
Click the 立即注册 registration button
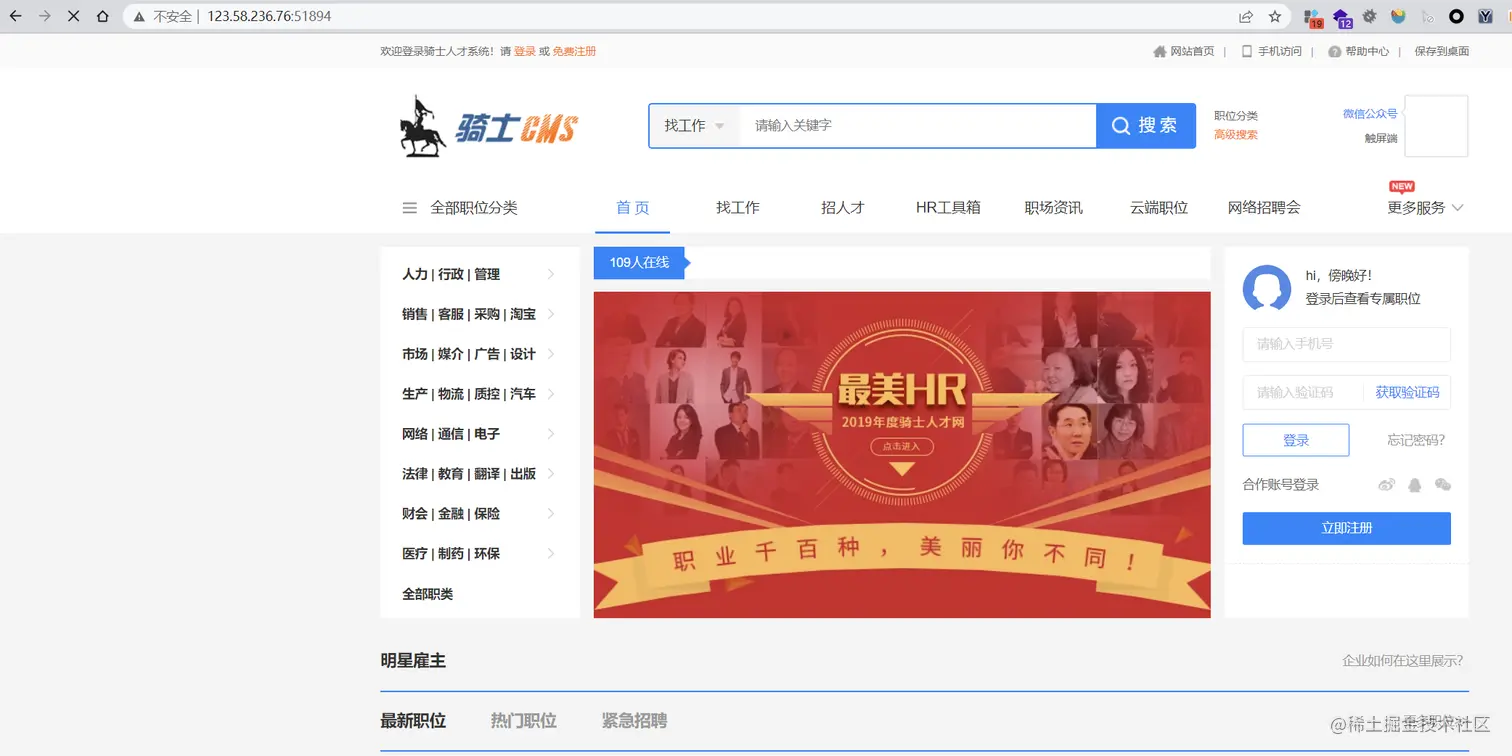[1346, 528]
